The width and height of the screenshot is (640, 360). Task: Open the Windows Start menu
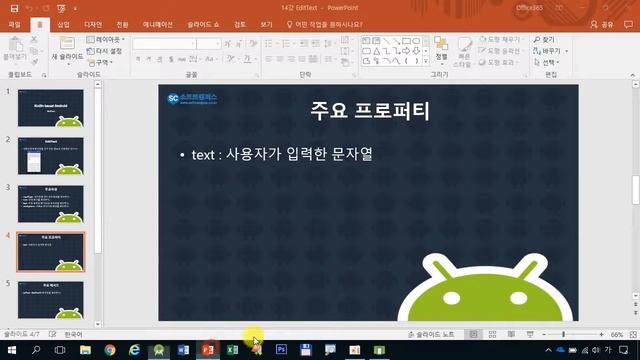pos(12,350)
